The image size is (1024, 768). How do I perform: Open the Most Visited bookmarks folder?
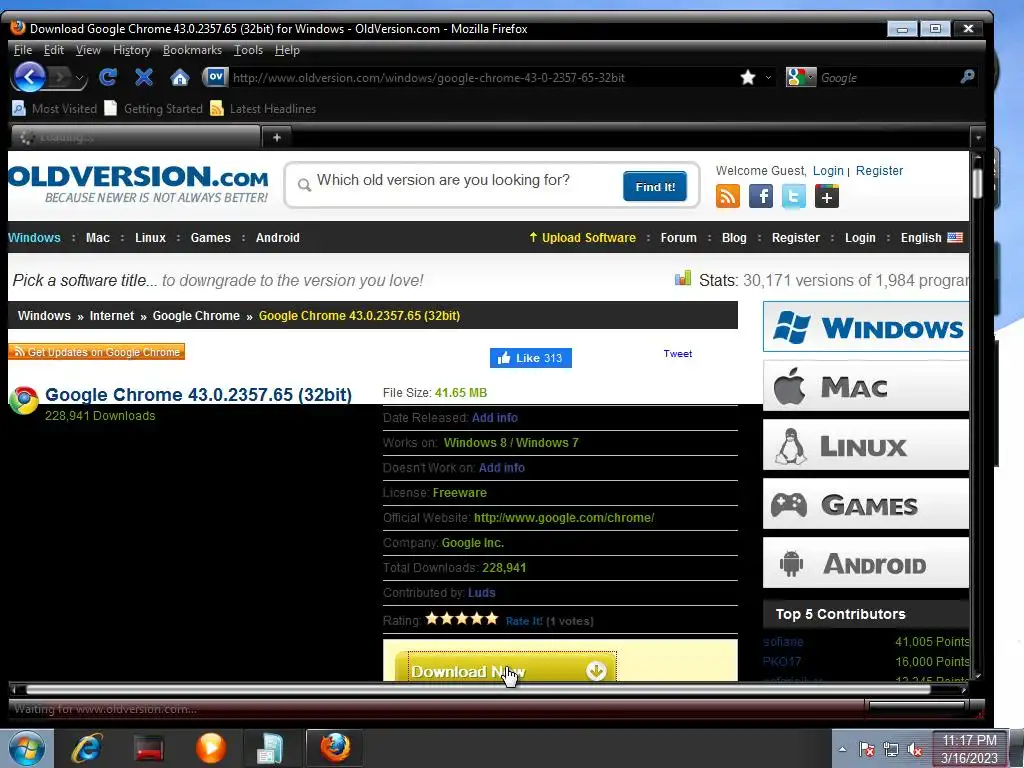(55, 108)
